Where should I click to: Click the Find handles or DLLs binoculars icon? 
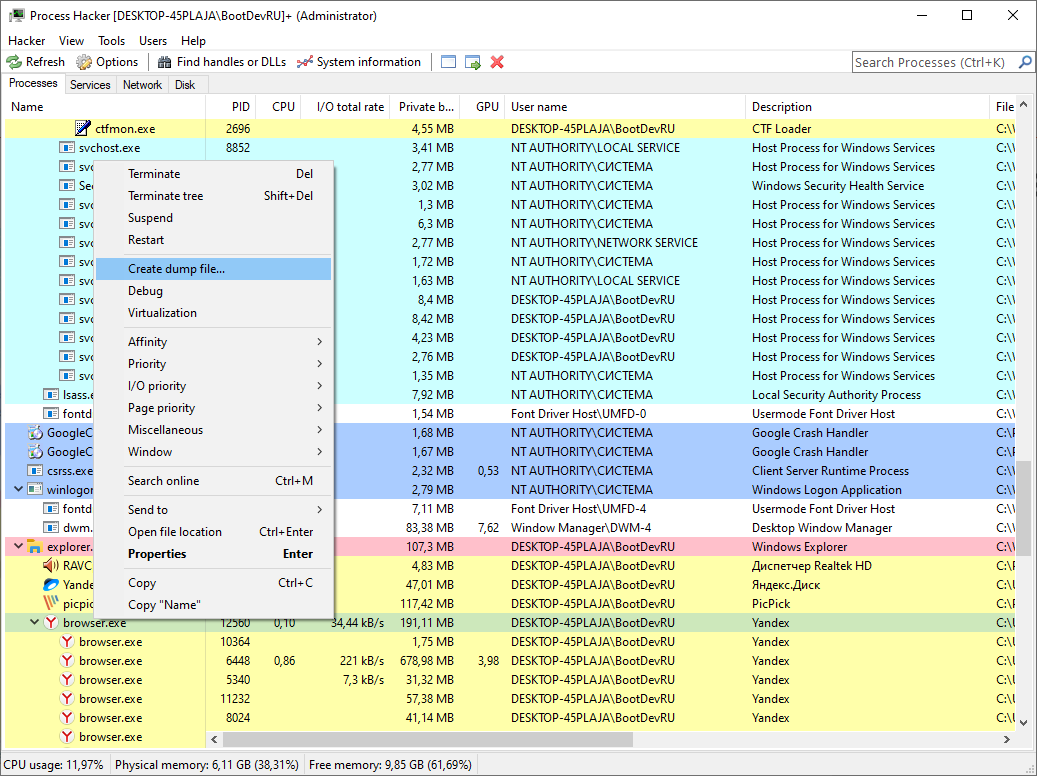164,62
